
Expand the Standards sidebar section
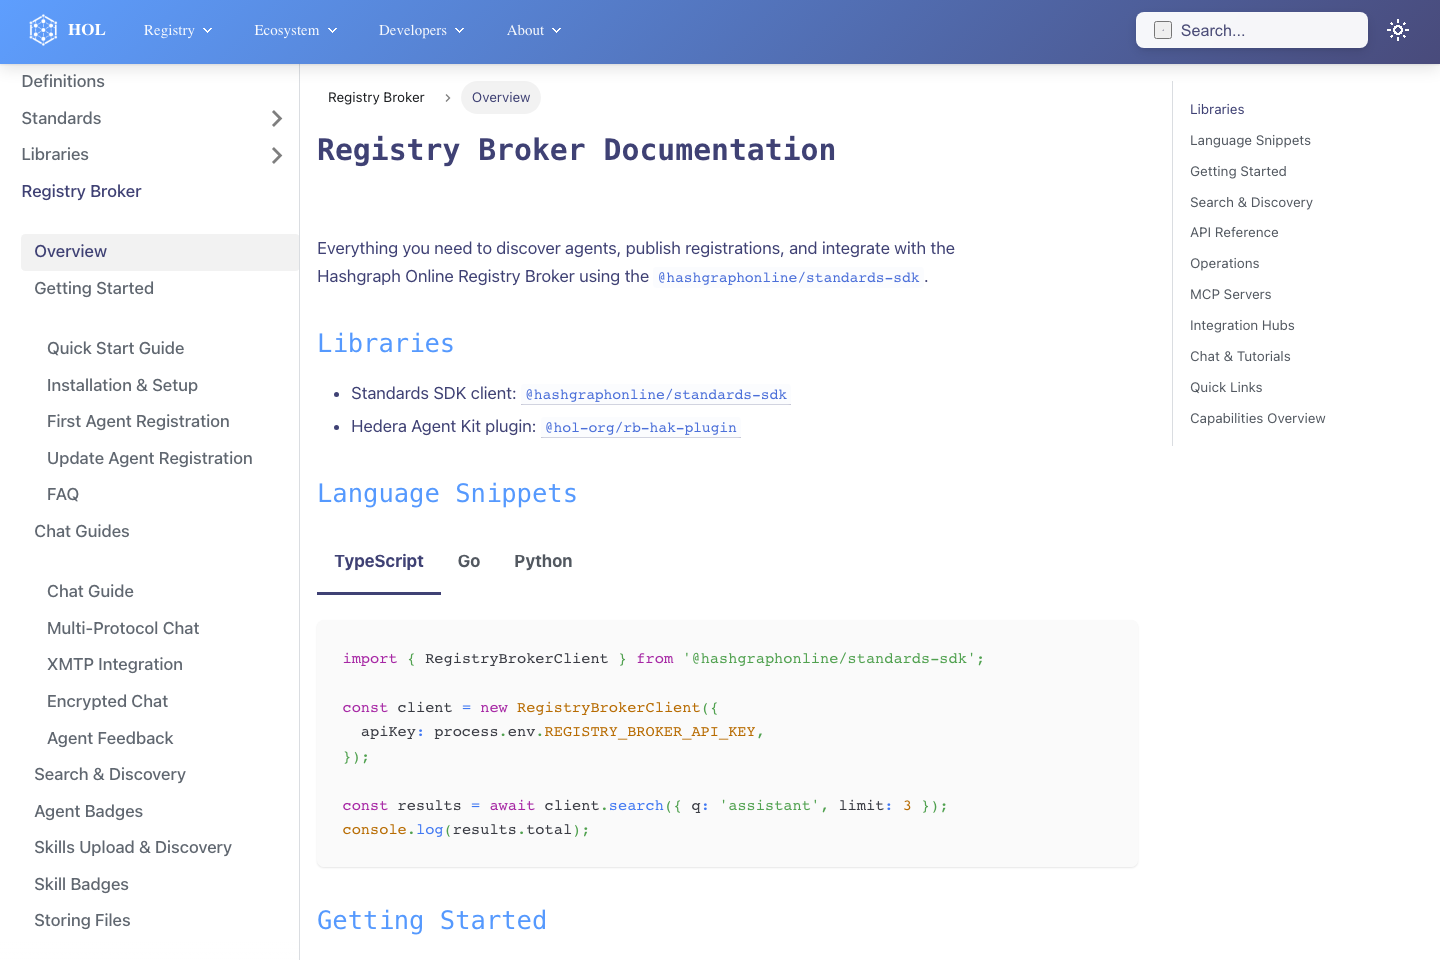[x=276, y=118]
